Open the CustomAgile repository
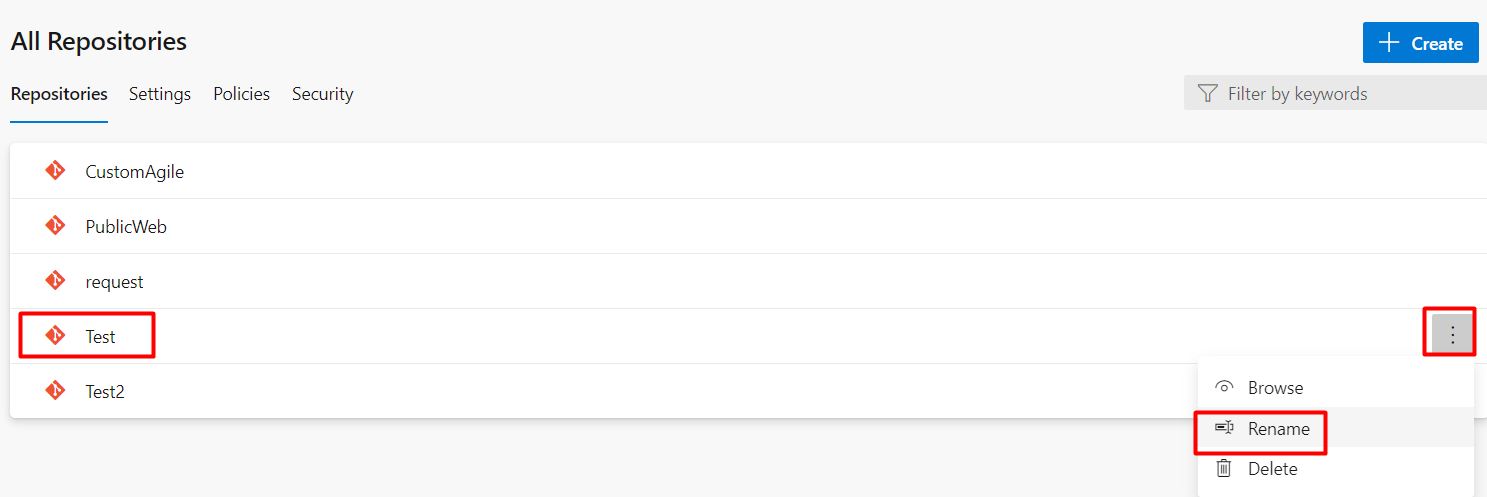 pyautogui.click(x=135, y=171)
